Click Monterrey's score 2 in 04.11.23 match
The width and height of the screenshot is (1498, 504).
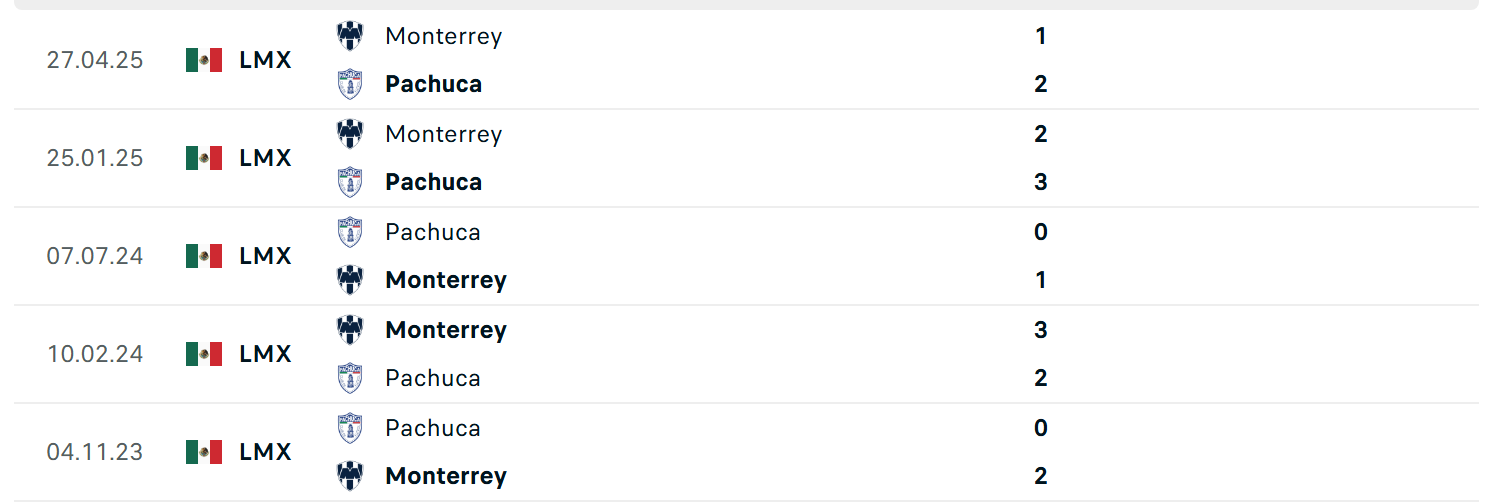pos(1041,476)
